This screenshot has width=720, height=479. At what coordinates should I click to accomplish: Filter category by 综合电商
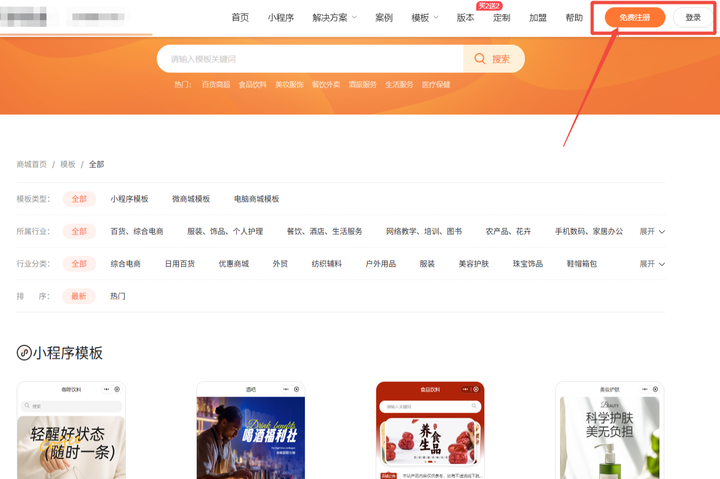click(125, 264)
